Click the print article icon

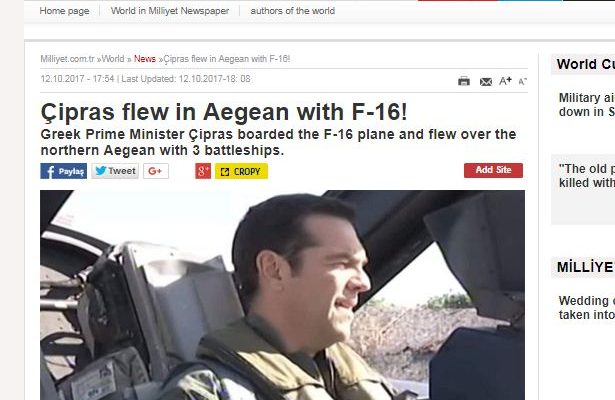(x=464, y=81)
